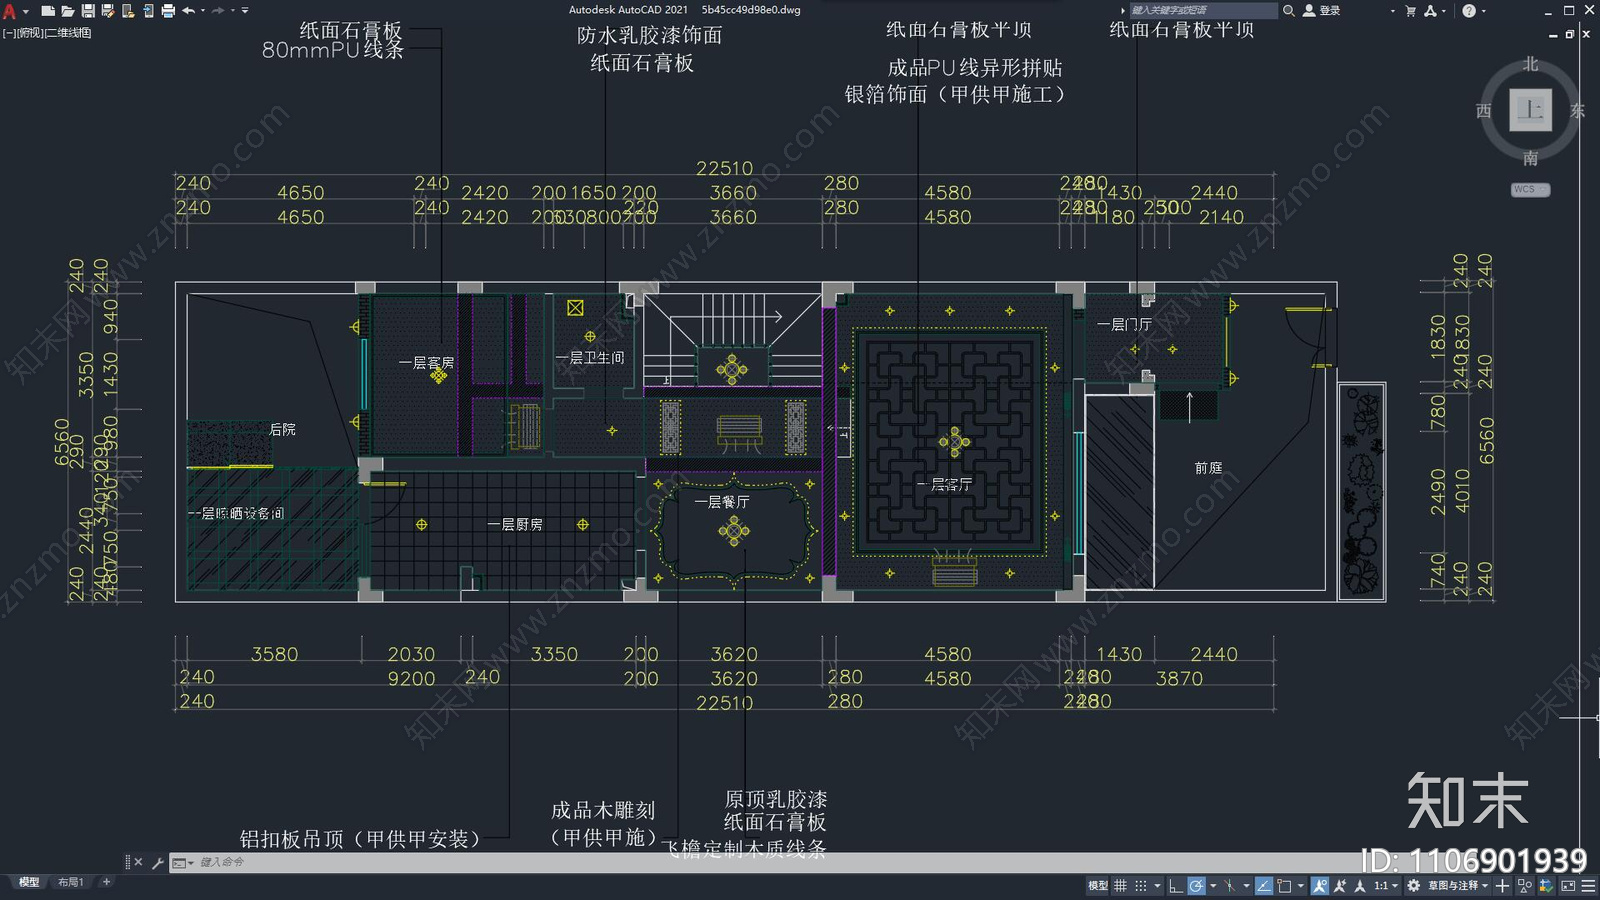Toggle snap mode dots button
Viewport: 1600px width, 900px height.
[x=1141, y=885]
